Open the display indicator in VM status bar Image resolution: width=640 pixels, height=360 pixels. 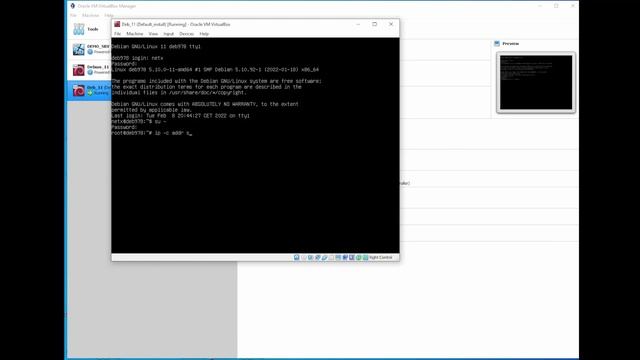click(x=338, y=258)
